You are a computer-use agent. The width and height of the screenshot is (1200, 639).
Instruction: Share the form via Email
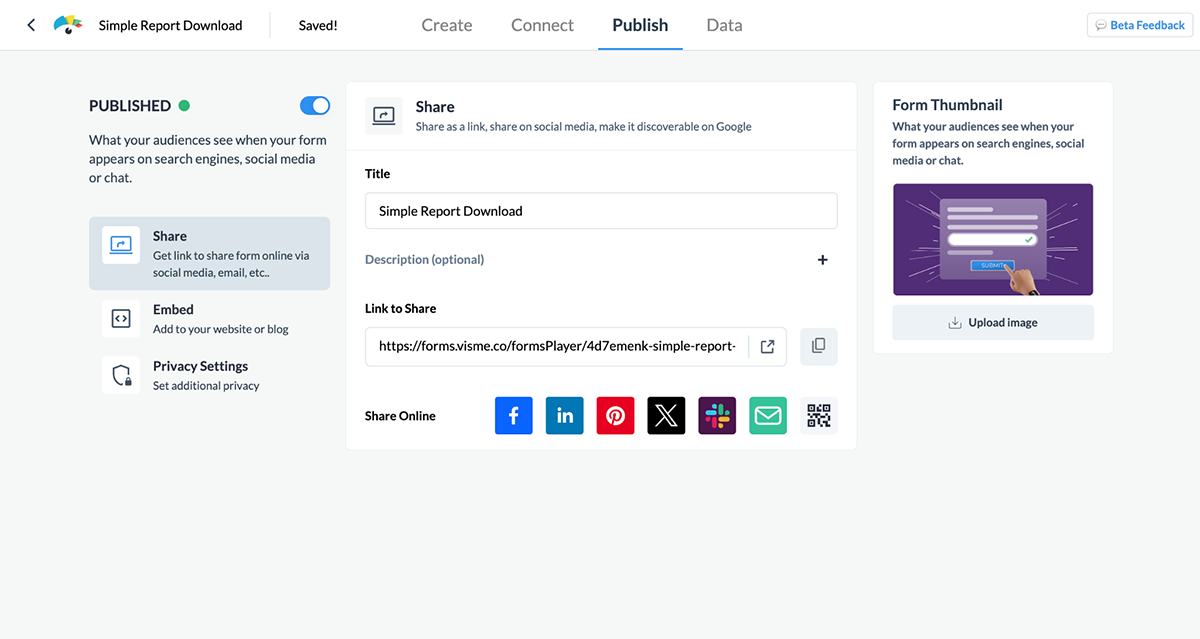tap(767, 415)
